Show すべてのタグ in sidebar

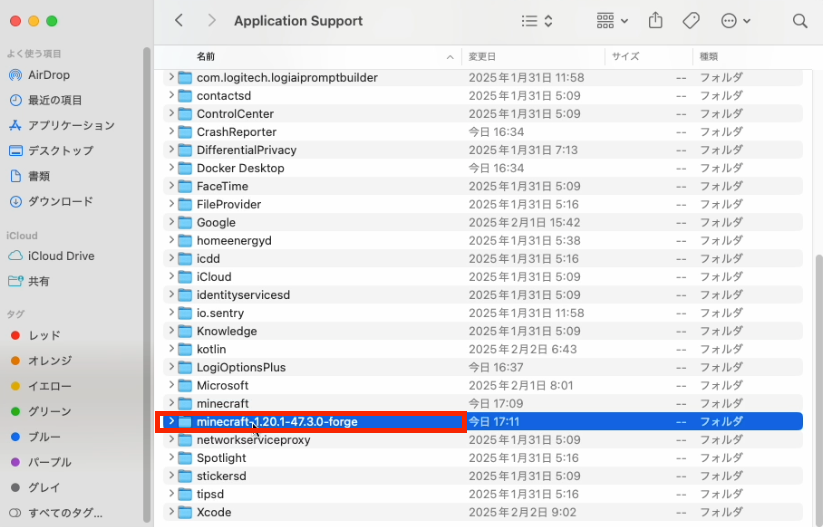56,513
